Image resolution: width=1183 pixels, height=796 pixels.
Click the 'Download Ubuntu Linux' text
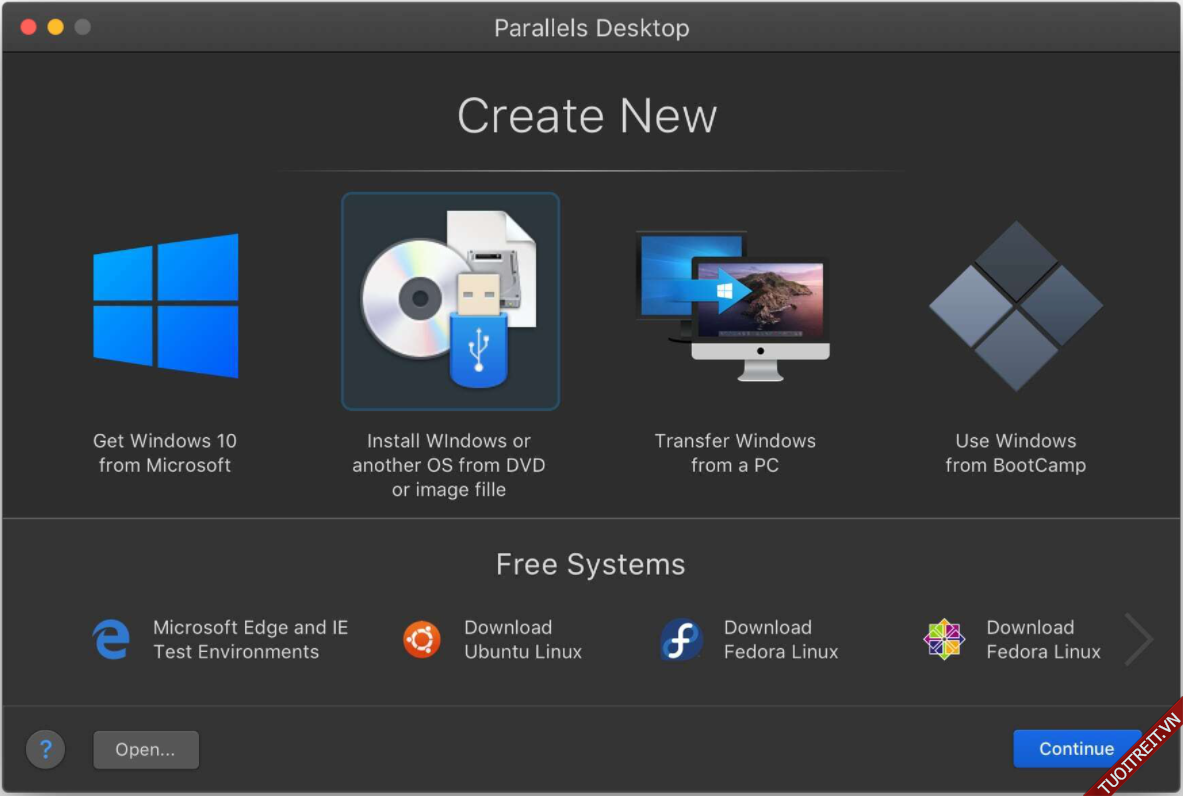(x=522, y=640)
